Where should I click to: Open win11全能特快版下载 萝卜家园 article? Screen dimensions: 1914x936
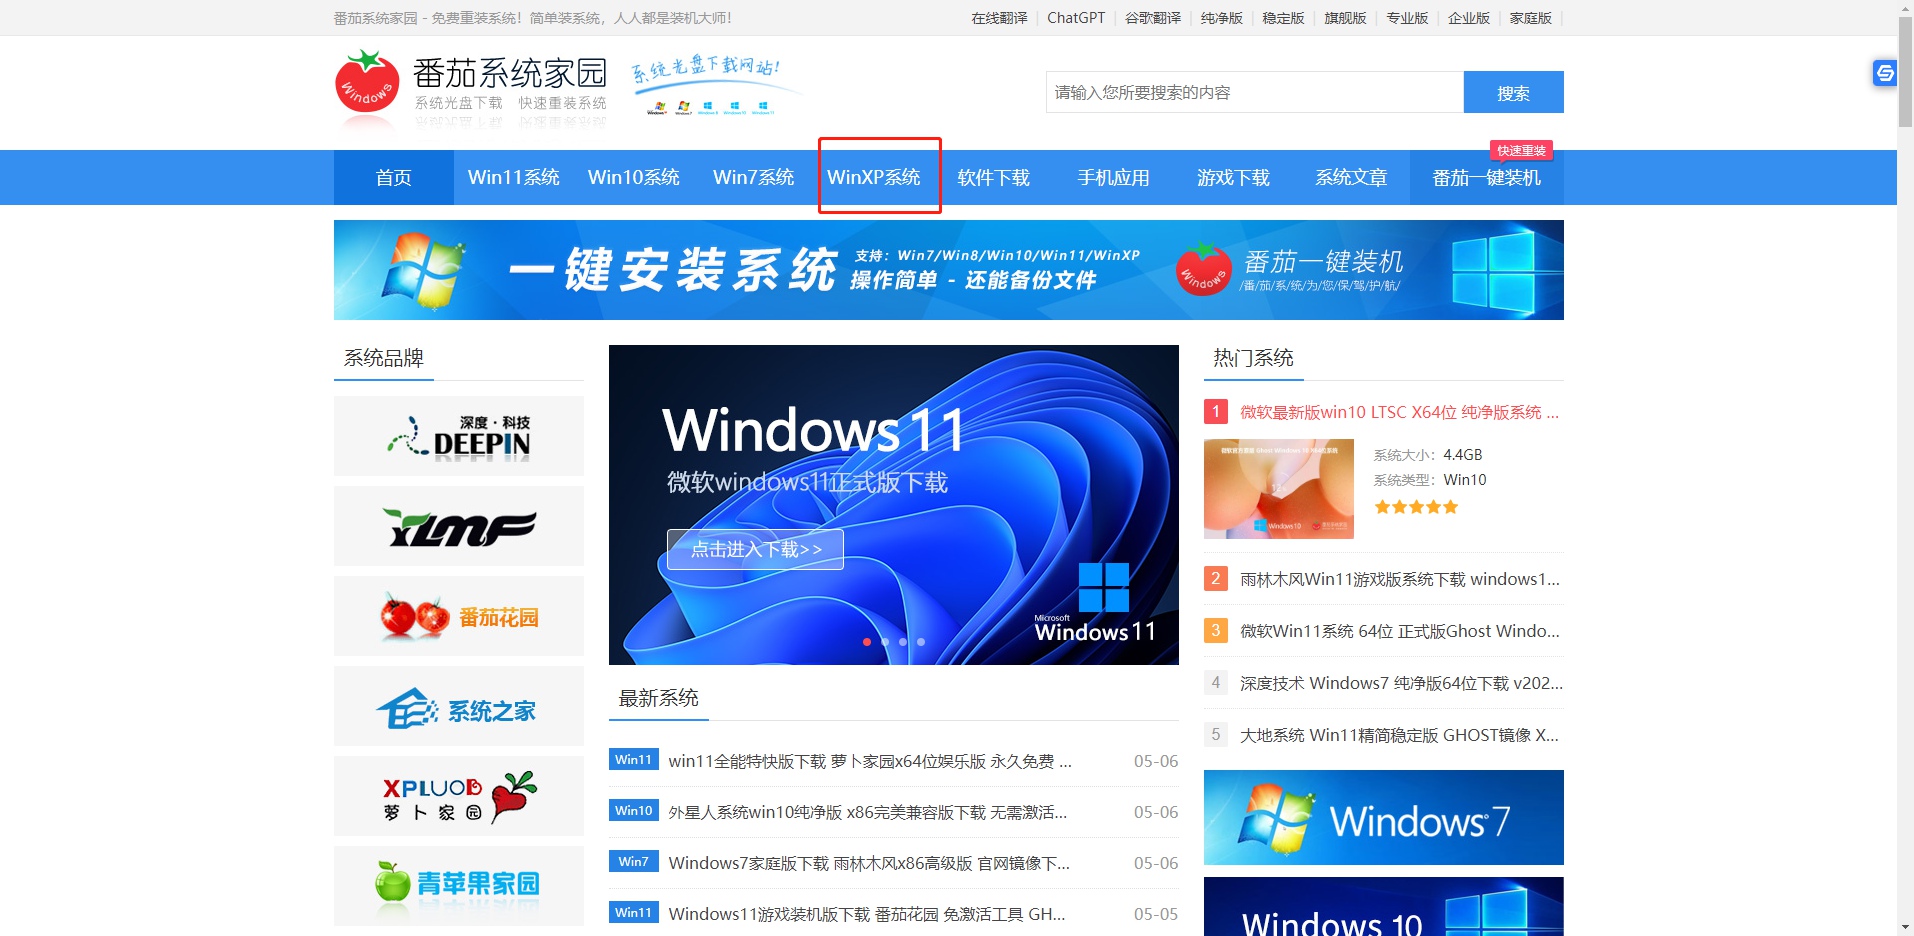870,761
